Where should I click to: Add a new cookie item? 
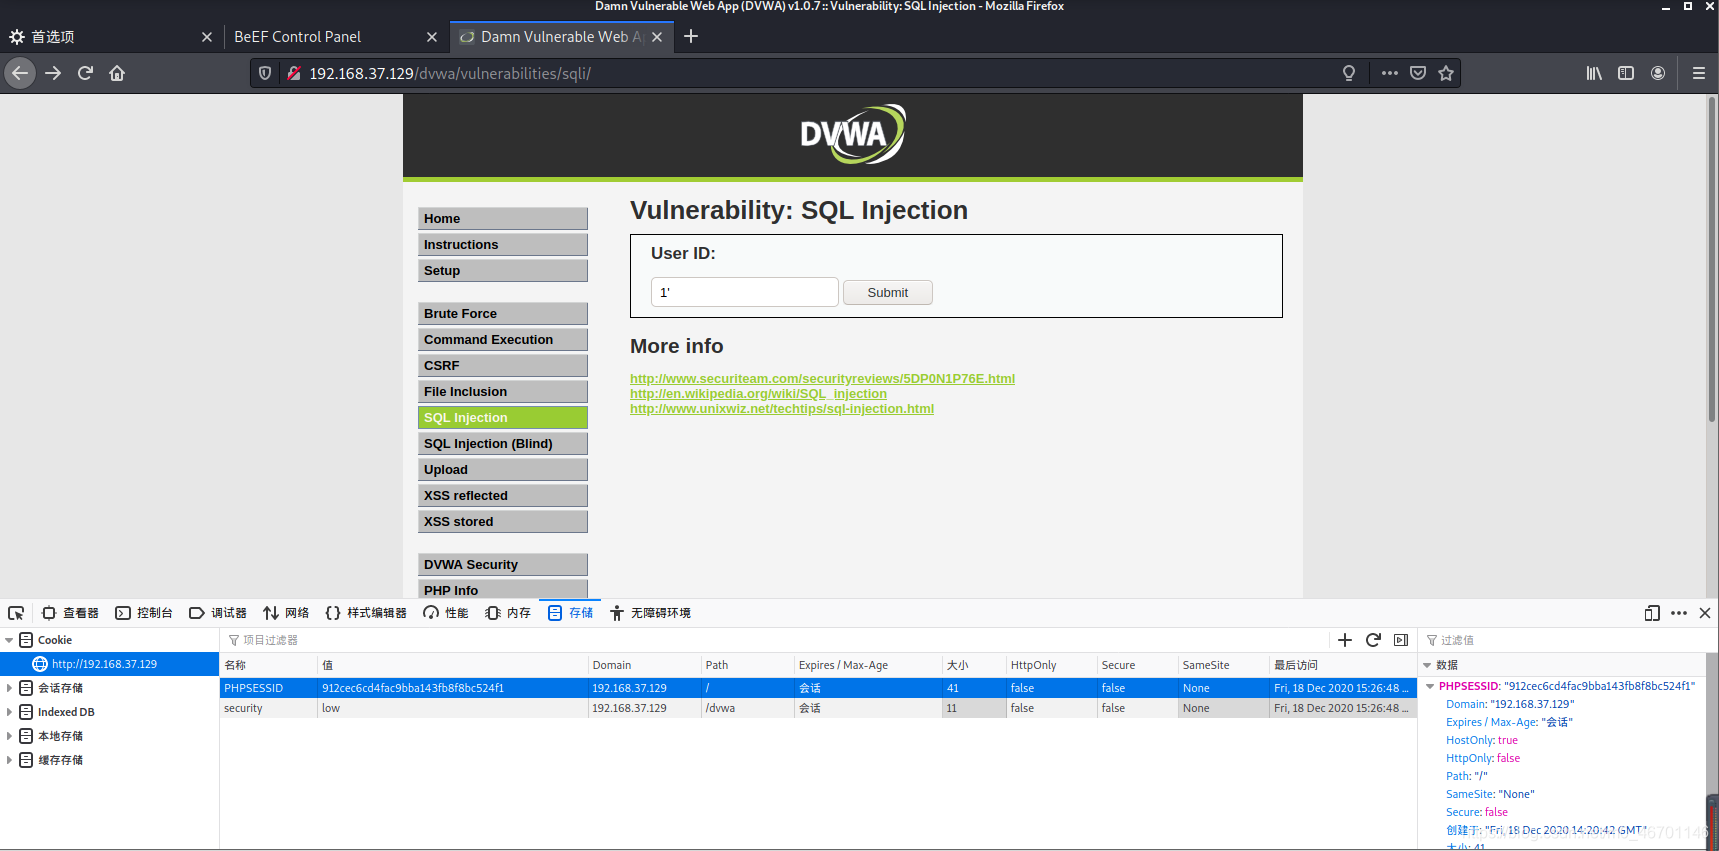pos(1345,640)
